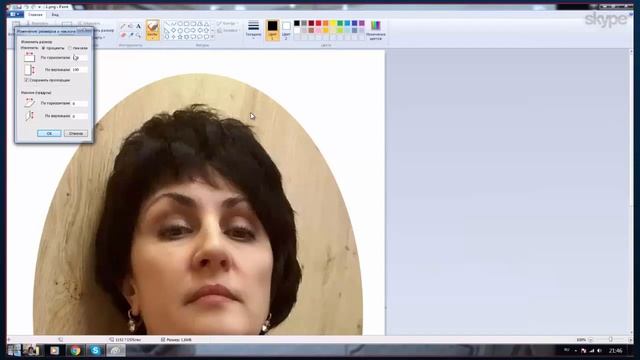The height and width of the screenshot is (360, 640).
Task: Select the Color 2 background button
Action: [286, 31]
